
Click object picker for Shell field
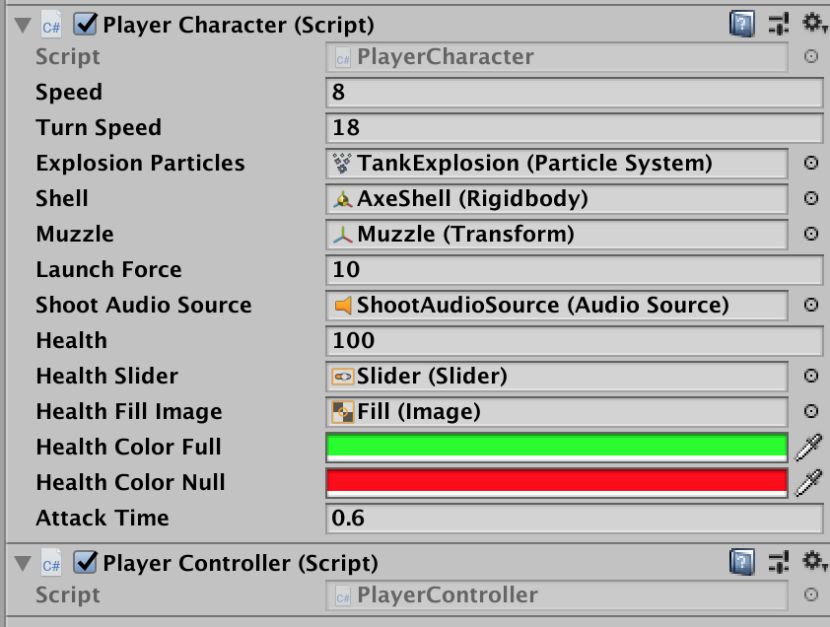[811, 198]
